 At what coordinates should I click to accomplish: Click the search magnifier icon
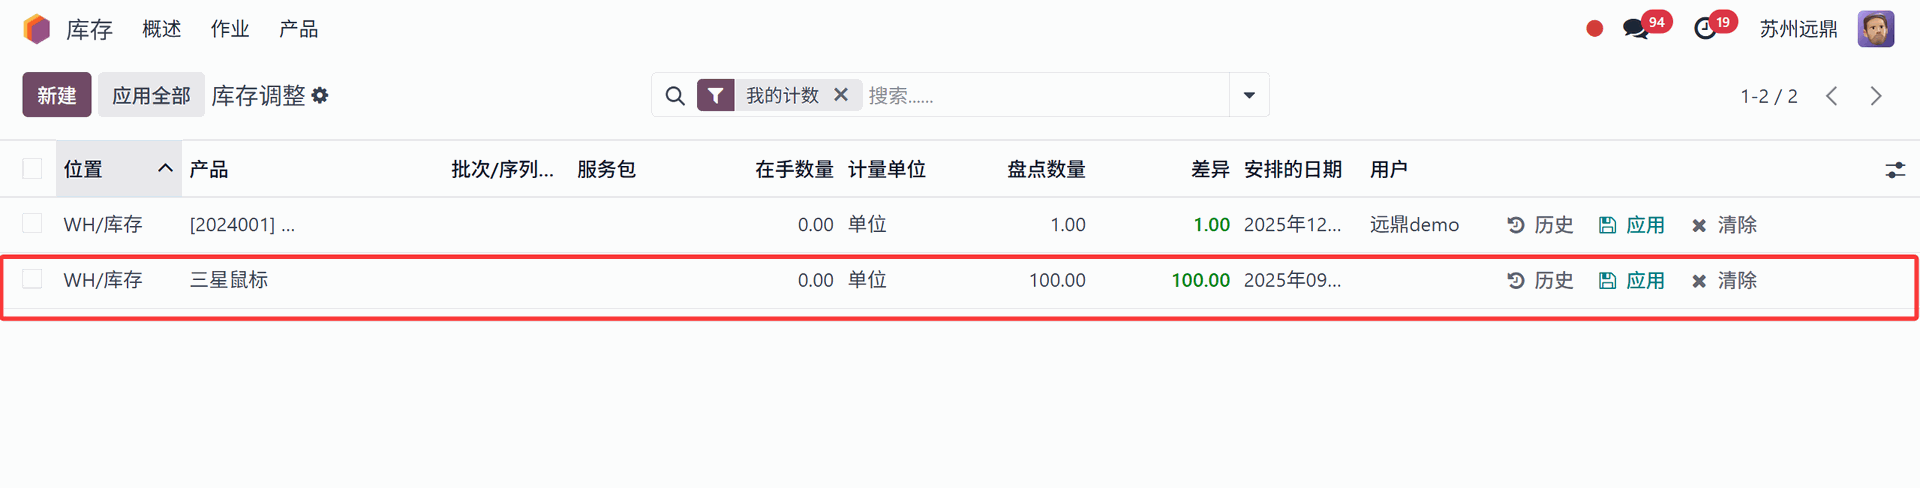[x=675, y=96]
